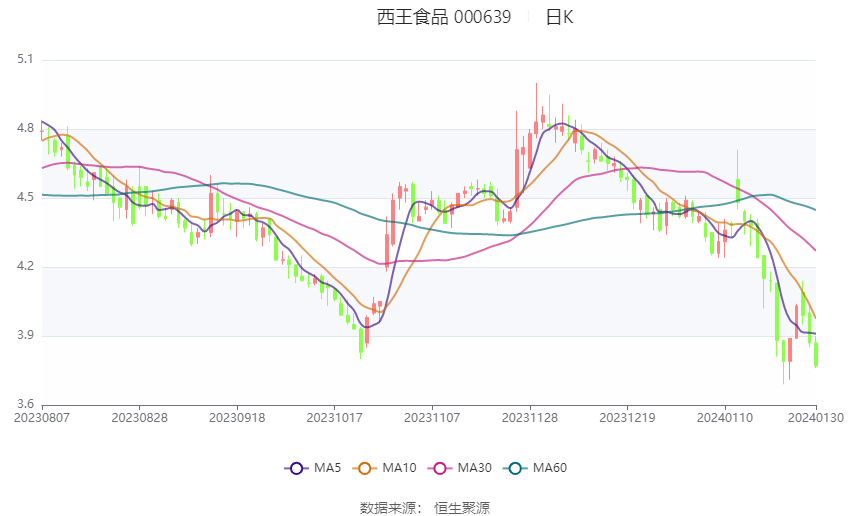Hide the MA30 series via its label

click(x=474, y=468)
